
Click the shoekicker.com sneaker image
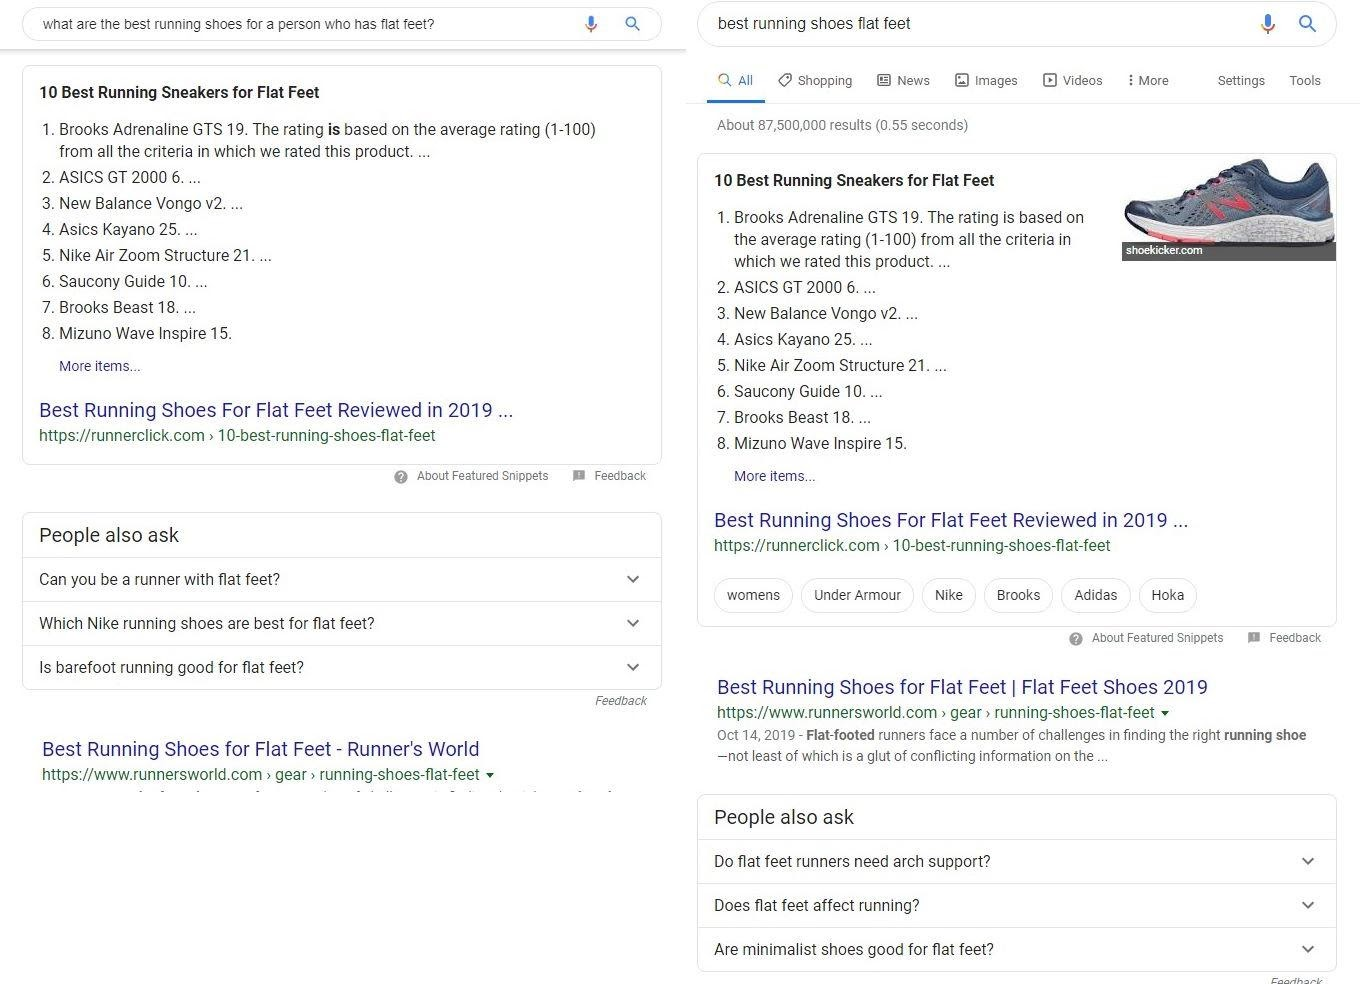click(1229, 210)
